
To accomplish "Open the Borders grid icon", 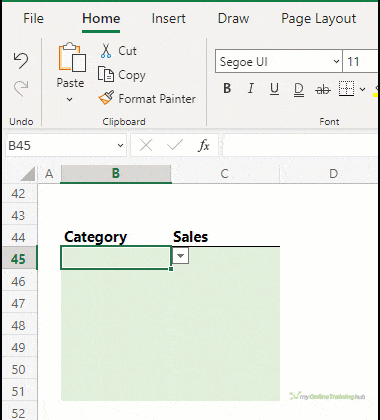I will click(x=346, y=89).
